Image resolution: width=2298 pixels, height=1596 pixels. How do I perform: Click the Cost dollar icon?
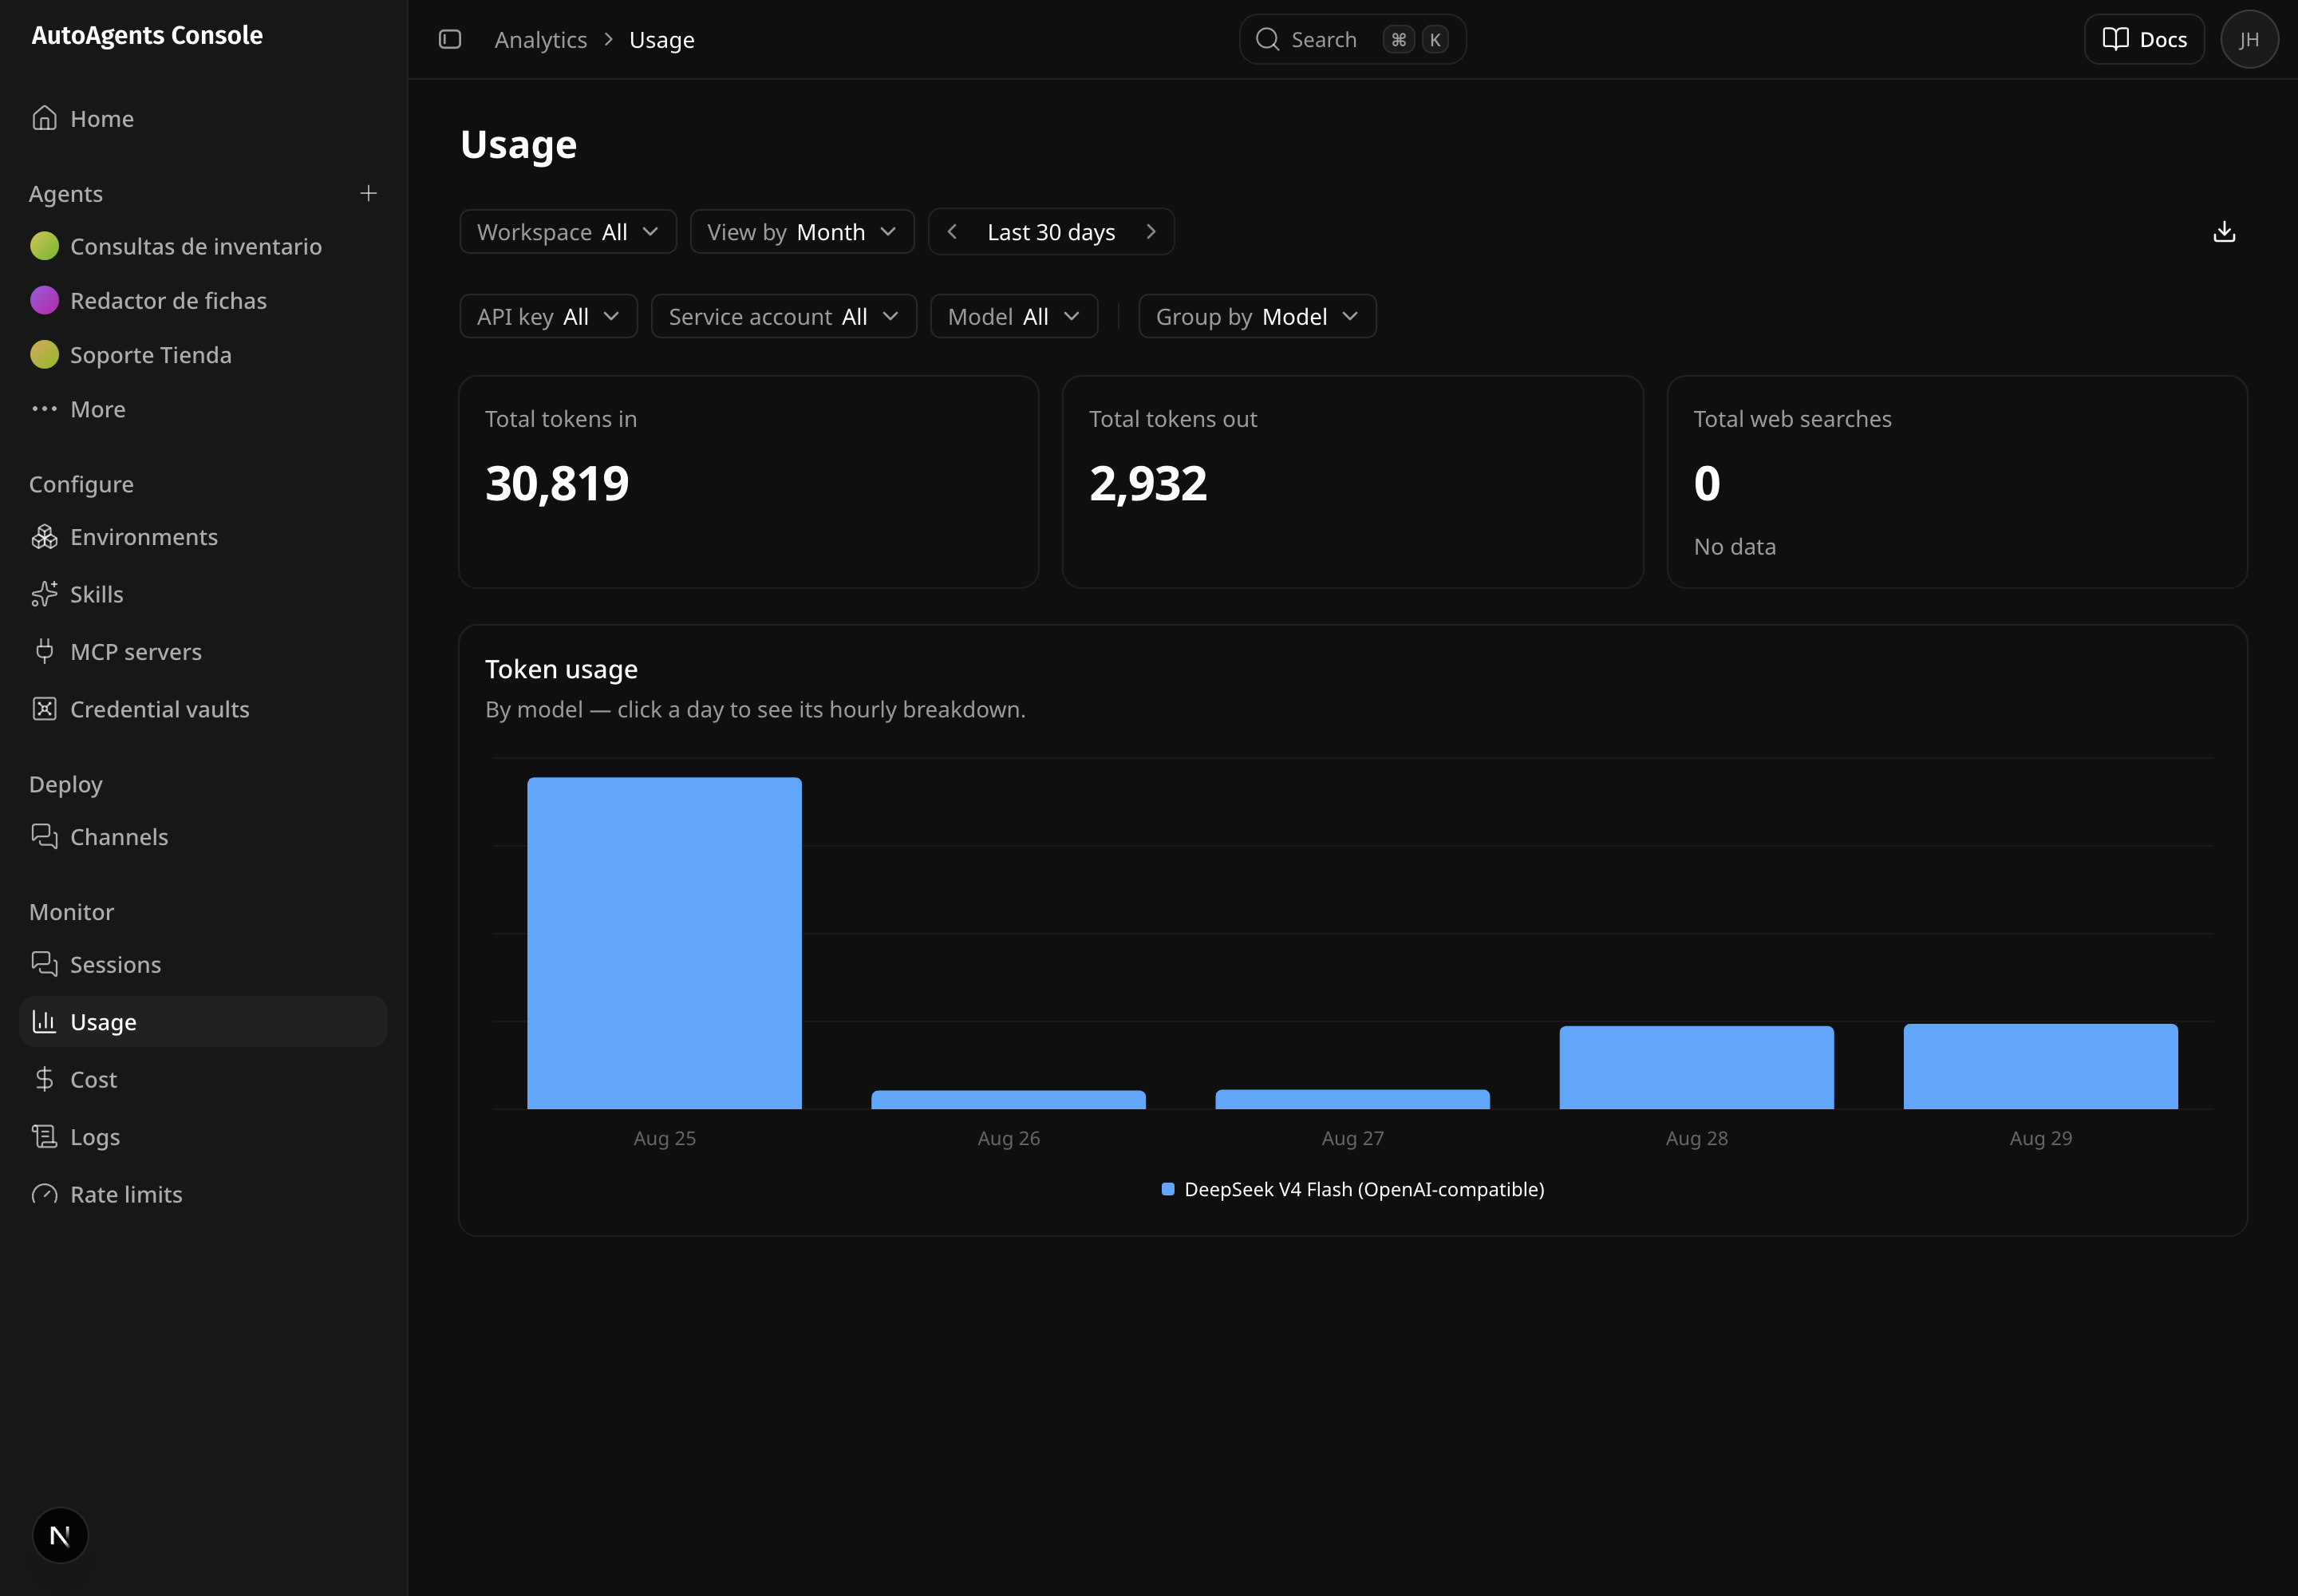(x=44, y=1079)
